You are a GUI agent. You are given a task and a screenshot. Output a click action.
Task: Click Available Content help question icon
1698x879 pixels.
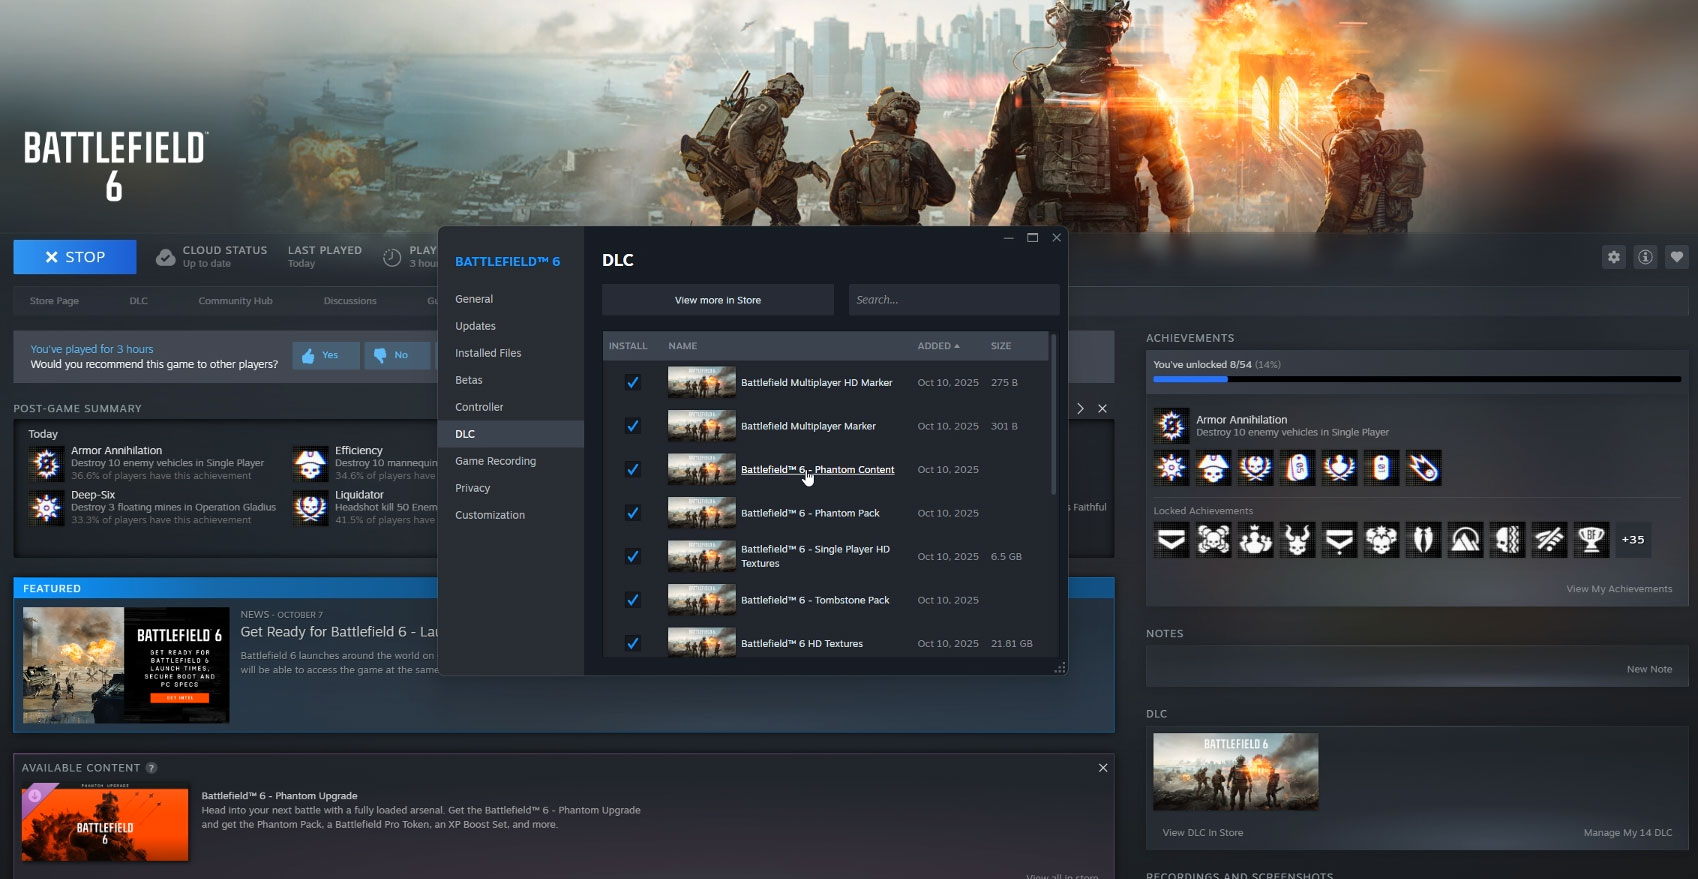(152, 768)
